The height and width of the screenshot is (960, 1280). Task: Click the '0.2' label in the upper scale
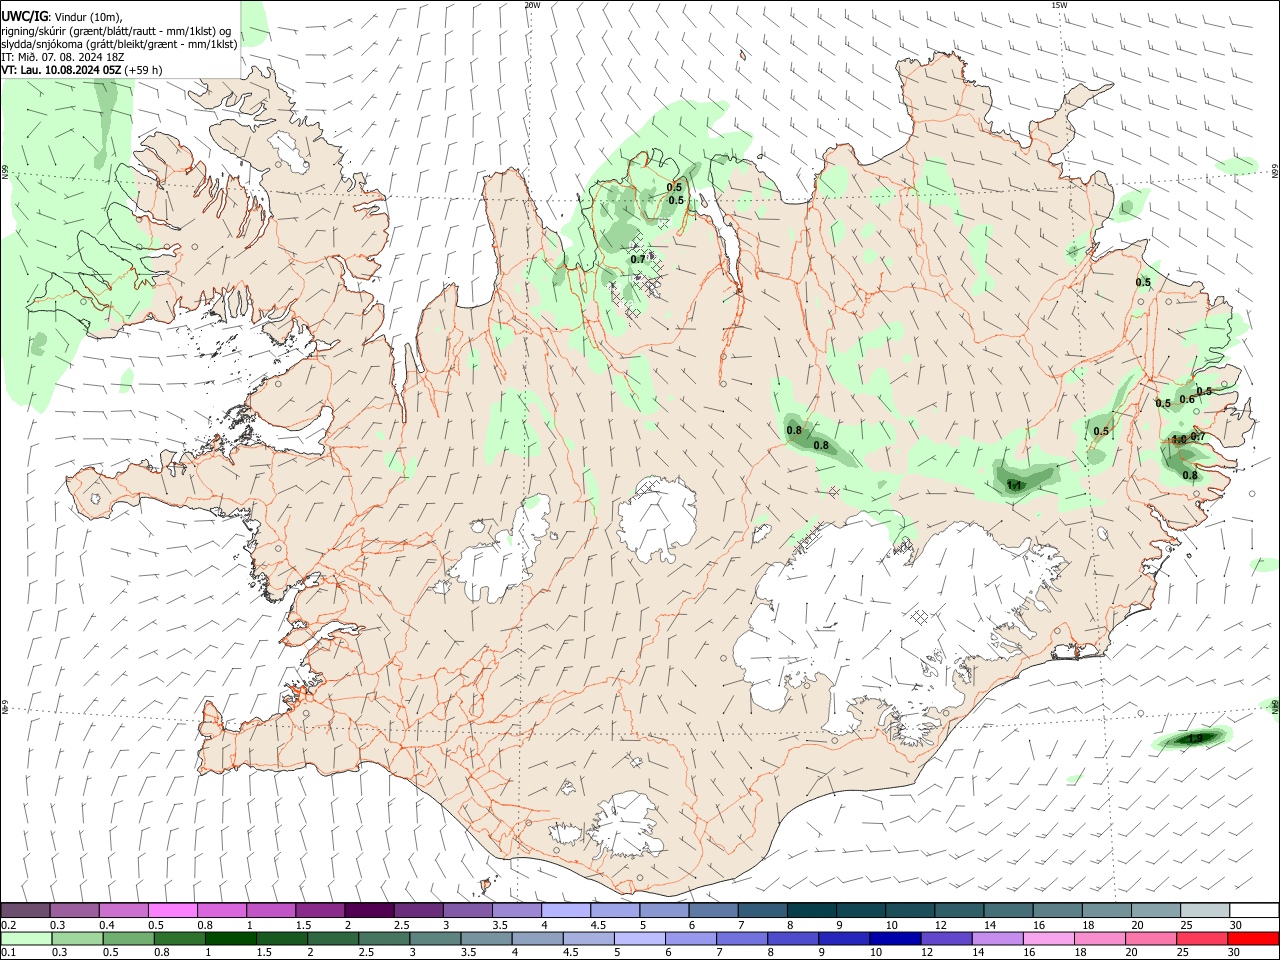point(8,925)
